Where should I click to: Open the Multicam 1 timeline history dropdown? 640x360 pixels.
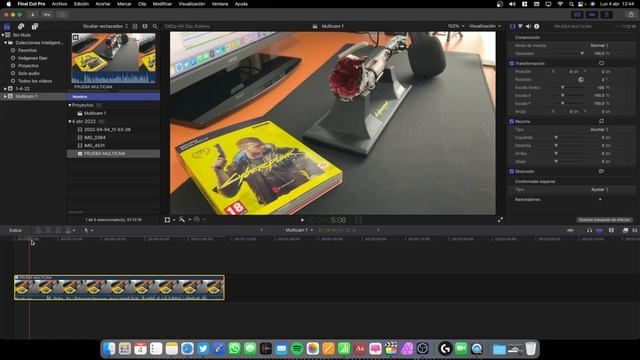coord(299,230)
